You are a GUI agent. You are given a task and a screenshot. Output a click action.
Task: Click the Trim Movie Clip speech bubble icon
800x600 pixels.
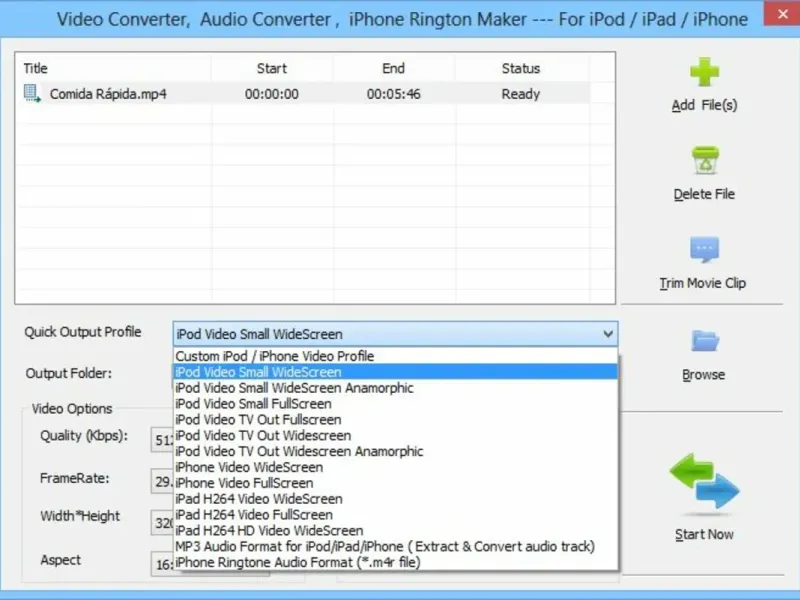(x=704, y=249)
